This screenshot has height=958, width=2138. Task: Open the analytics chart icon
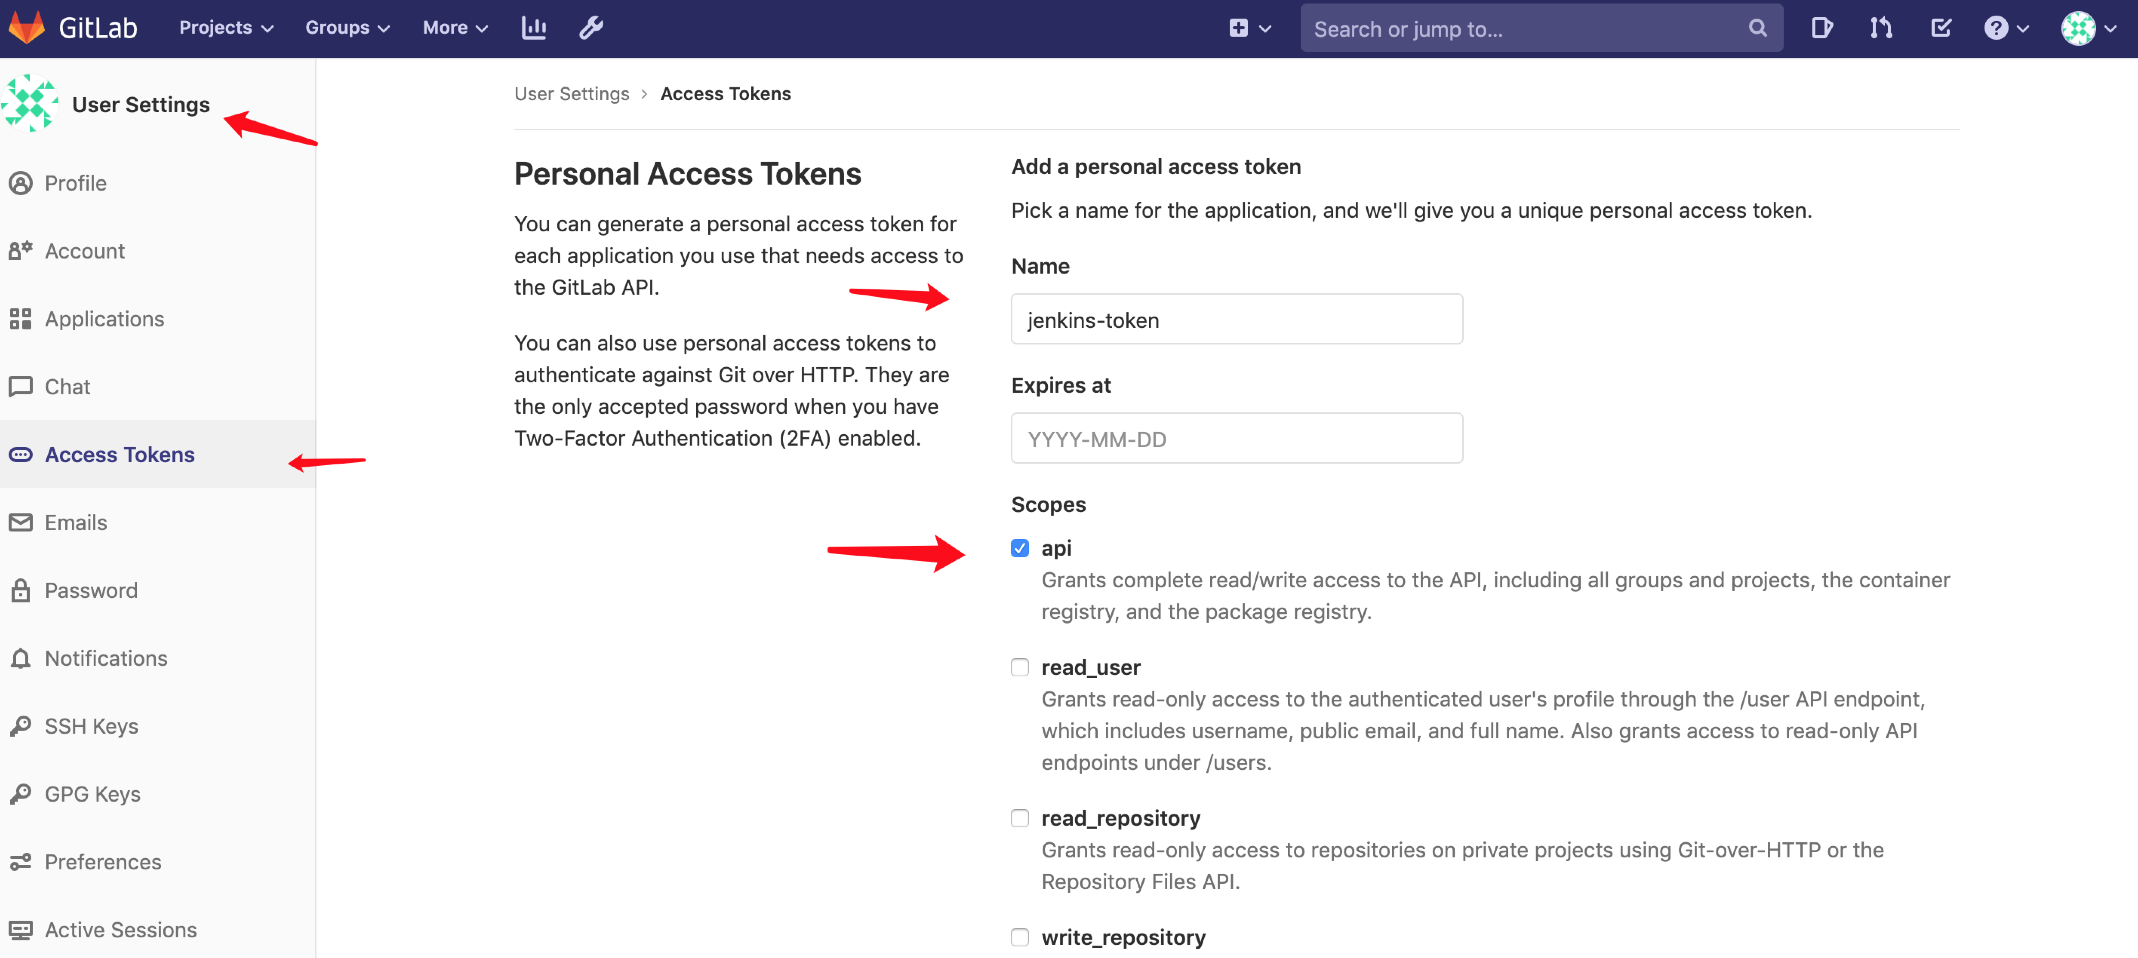534,28
